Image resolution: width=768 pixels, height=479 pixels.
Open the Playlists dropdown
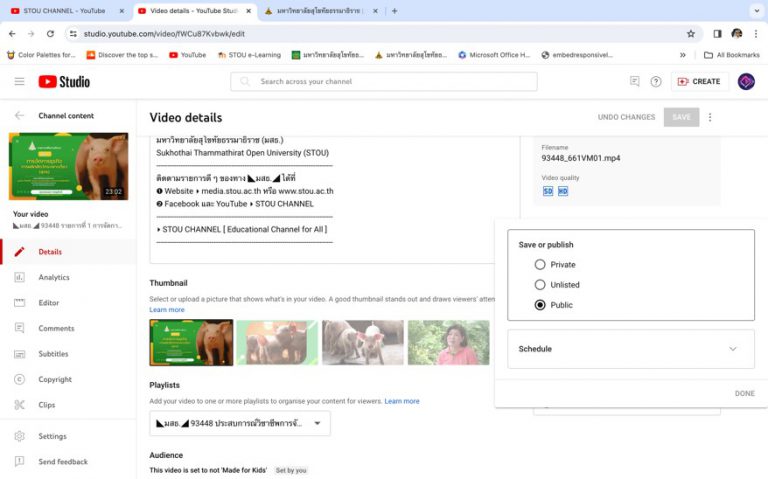240,423
